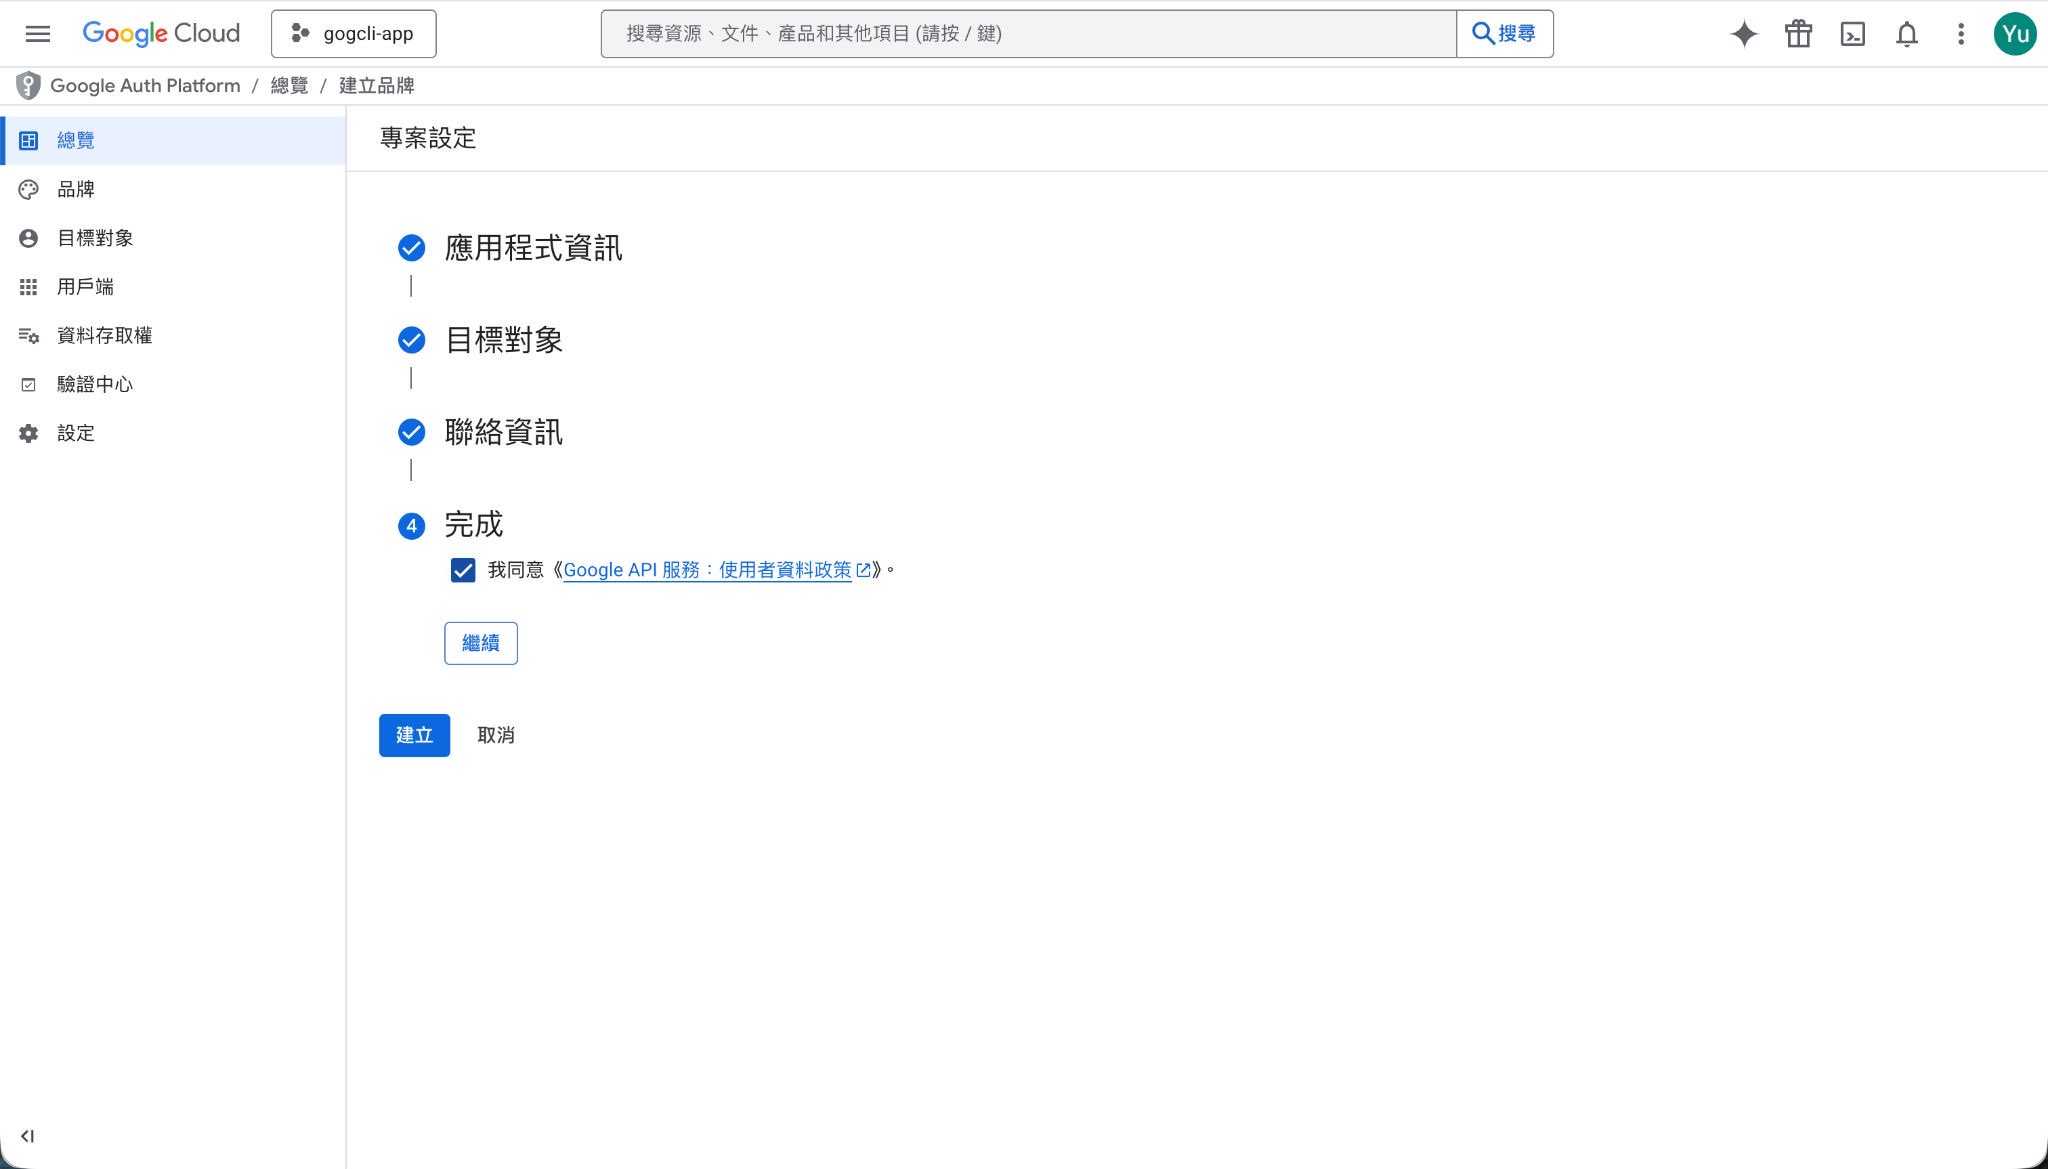This screenshot has height=1169, width=2048.
Task: Click the Gemini sparkle assistant icon
Action: 1743,33
